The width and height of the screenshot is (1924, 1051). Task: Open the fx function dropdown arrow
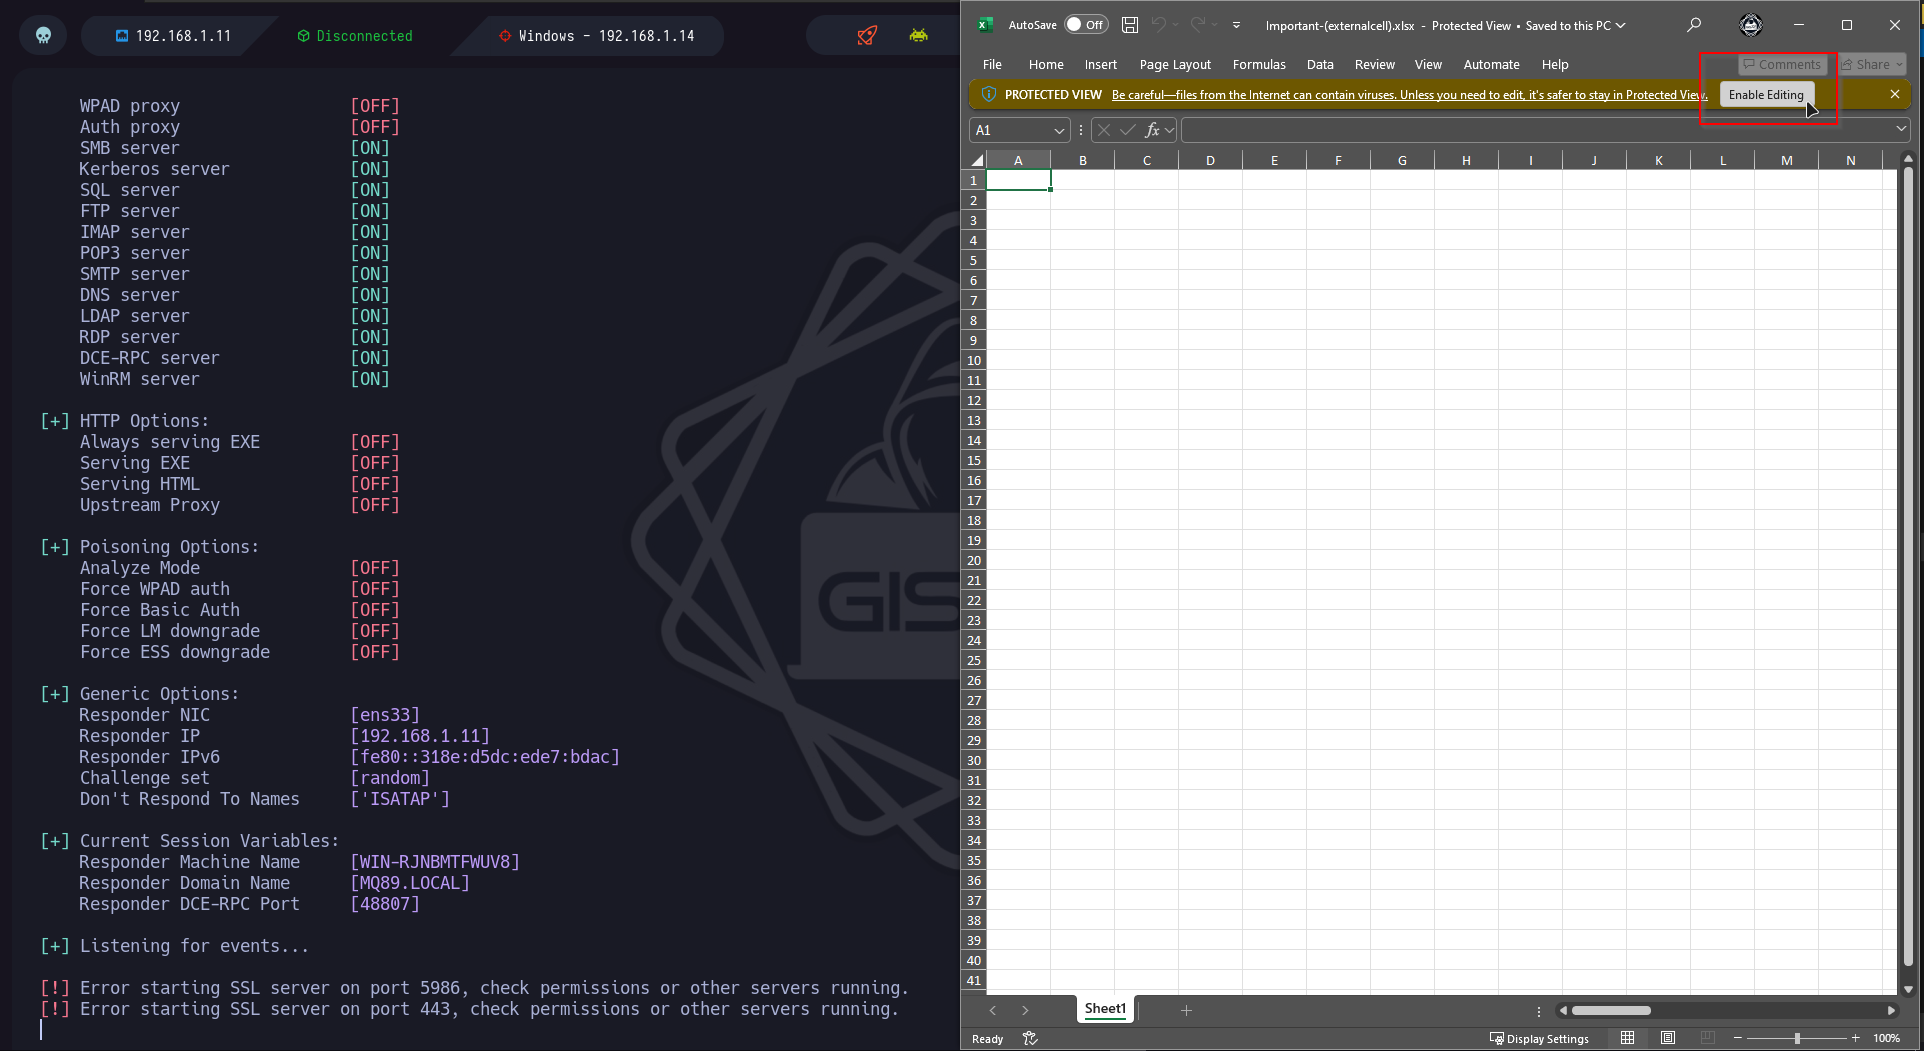1169,130
